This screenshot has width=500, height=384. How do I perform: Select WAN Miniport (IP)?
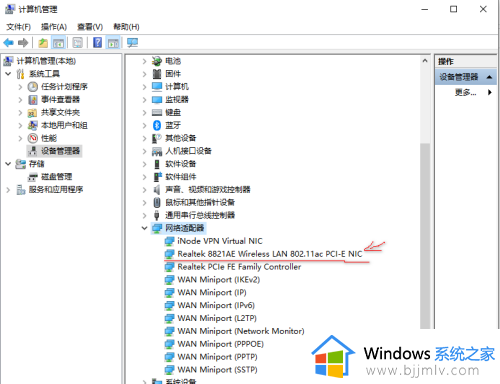coord(212,293)
